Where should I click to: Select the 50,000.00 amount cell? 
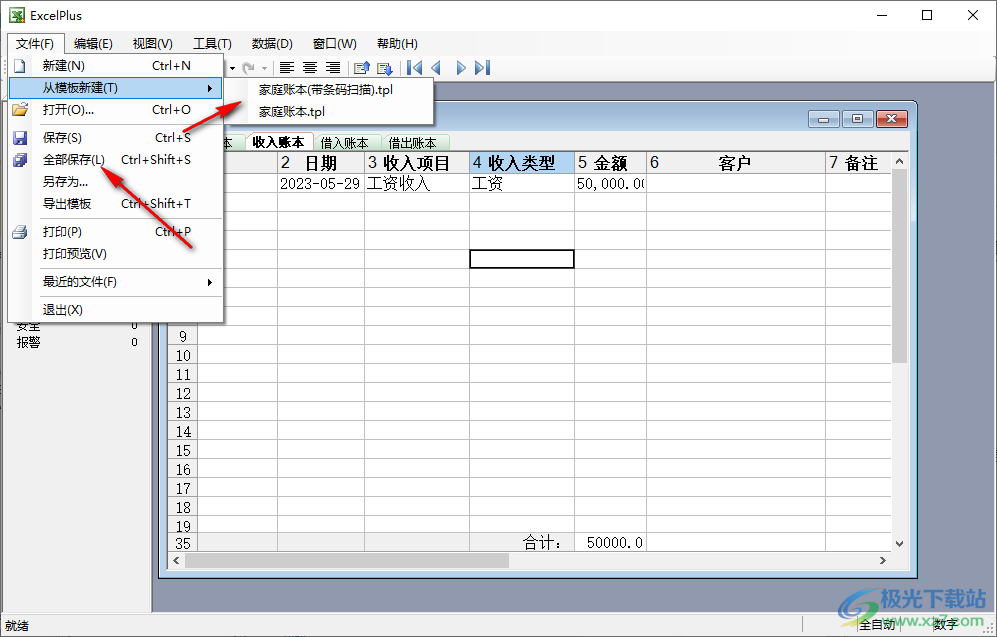tap(610, 183)
